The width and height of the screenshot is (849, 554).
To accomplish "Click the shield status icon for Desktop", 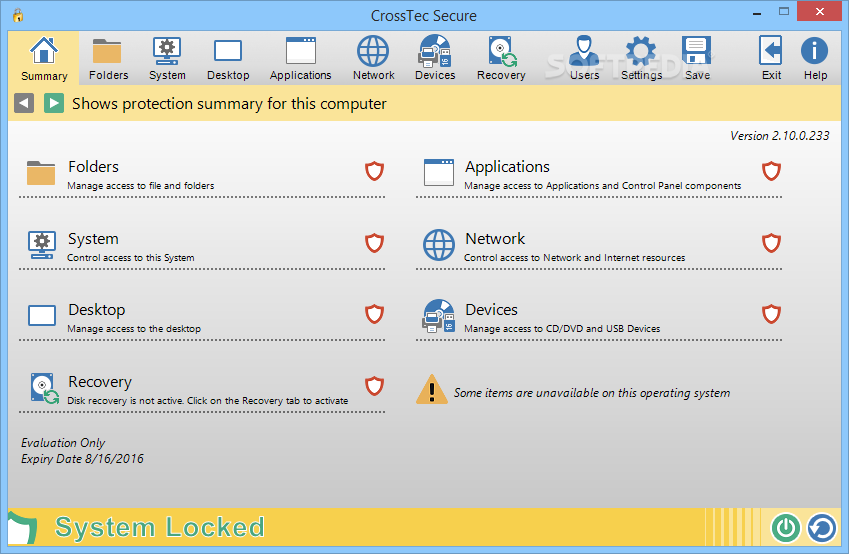I will (x=374, y=314).
